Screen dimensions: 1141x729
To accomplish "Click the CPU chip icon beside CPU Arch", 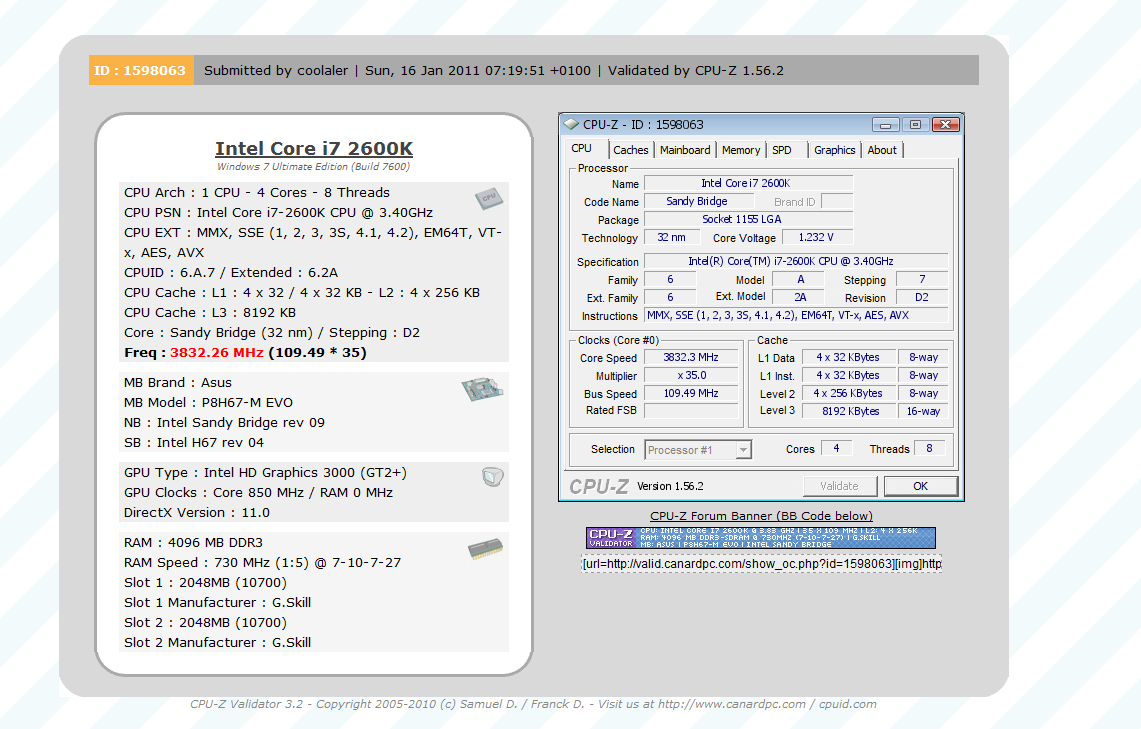I will point(488,198).
